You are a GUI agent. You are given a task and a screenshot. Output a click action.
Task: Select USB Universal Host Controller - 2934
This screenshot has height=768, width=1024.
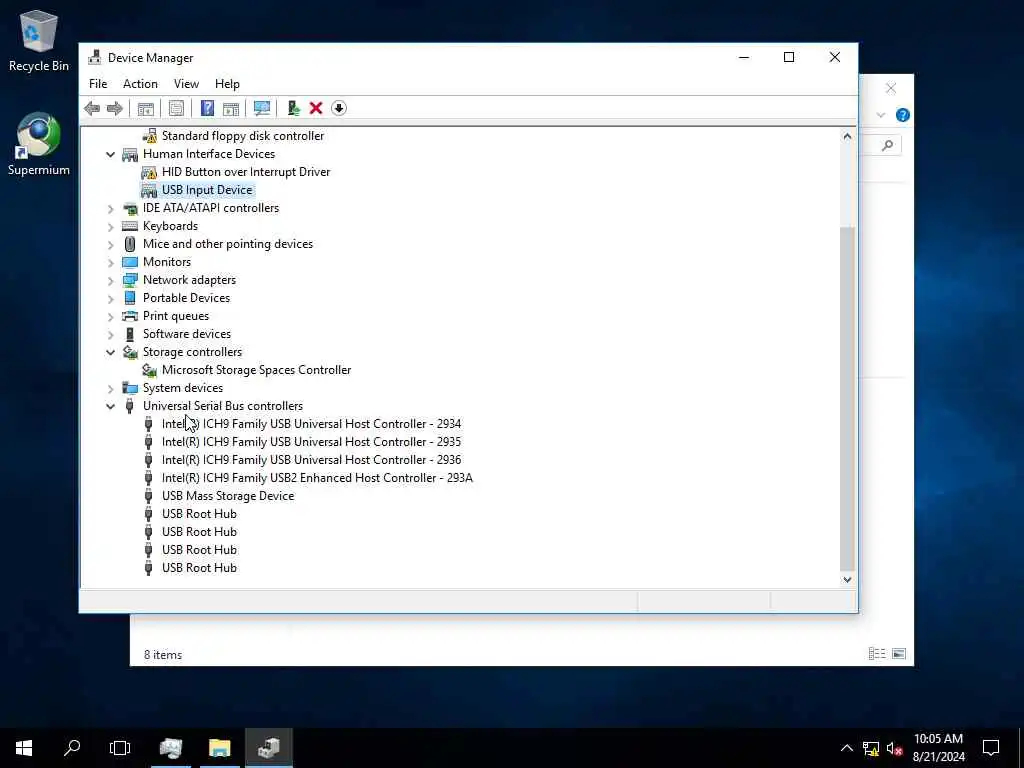[x=312, y=424]
